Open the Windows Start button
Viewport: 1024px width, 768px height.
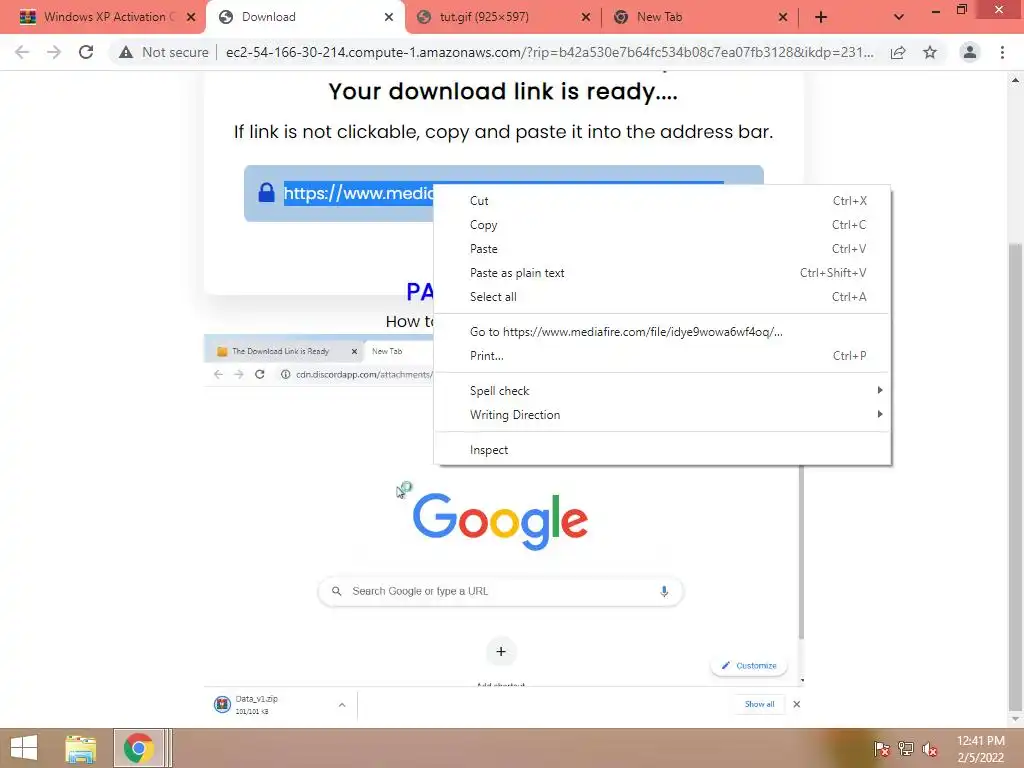pyautogui.click(x=24, y=748)
